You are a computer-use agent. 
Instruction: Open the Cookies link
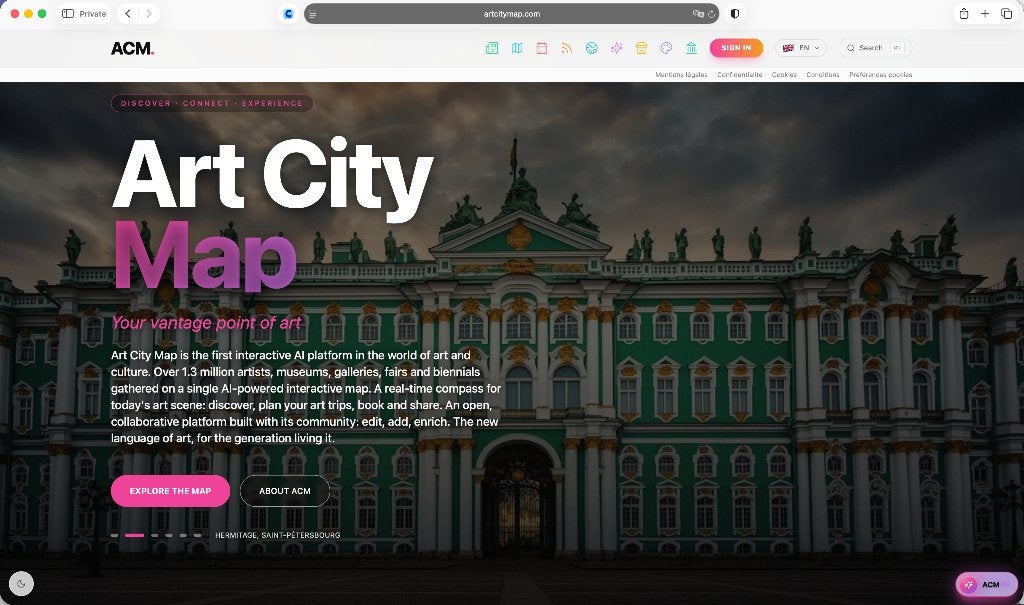click(x=784, y=74)
